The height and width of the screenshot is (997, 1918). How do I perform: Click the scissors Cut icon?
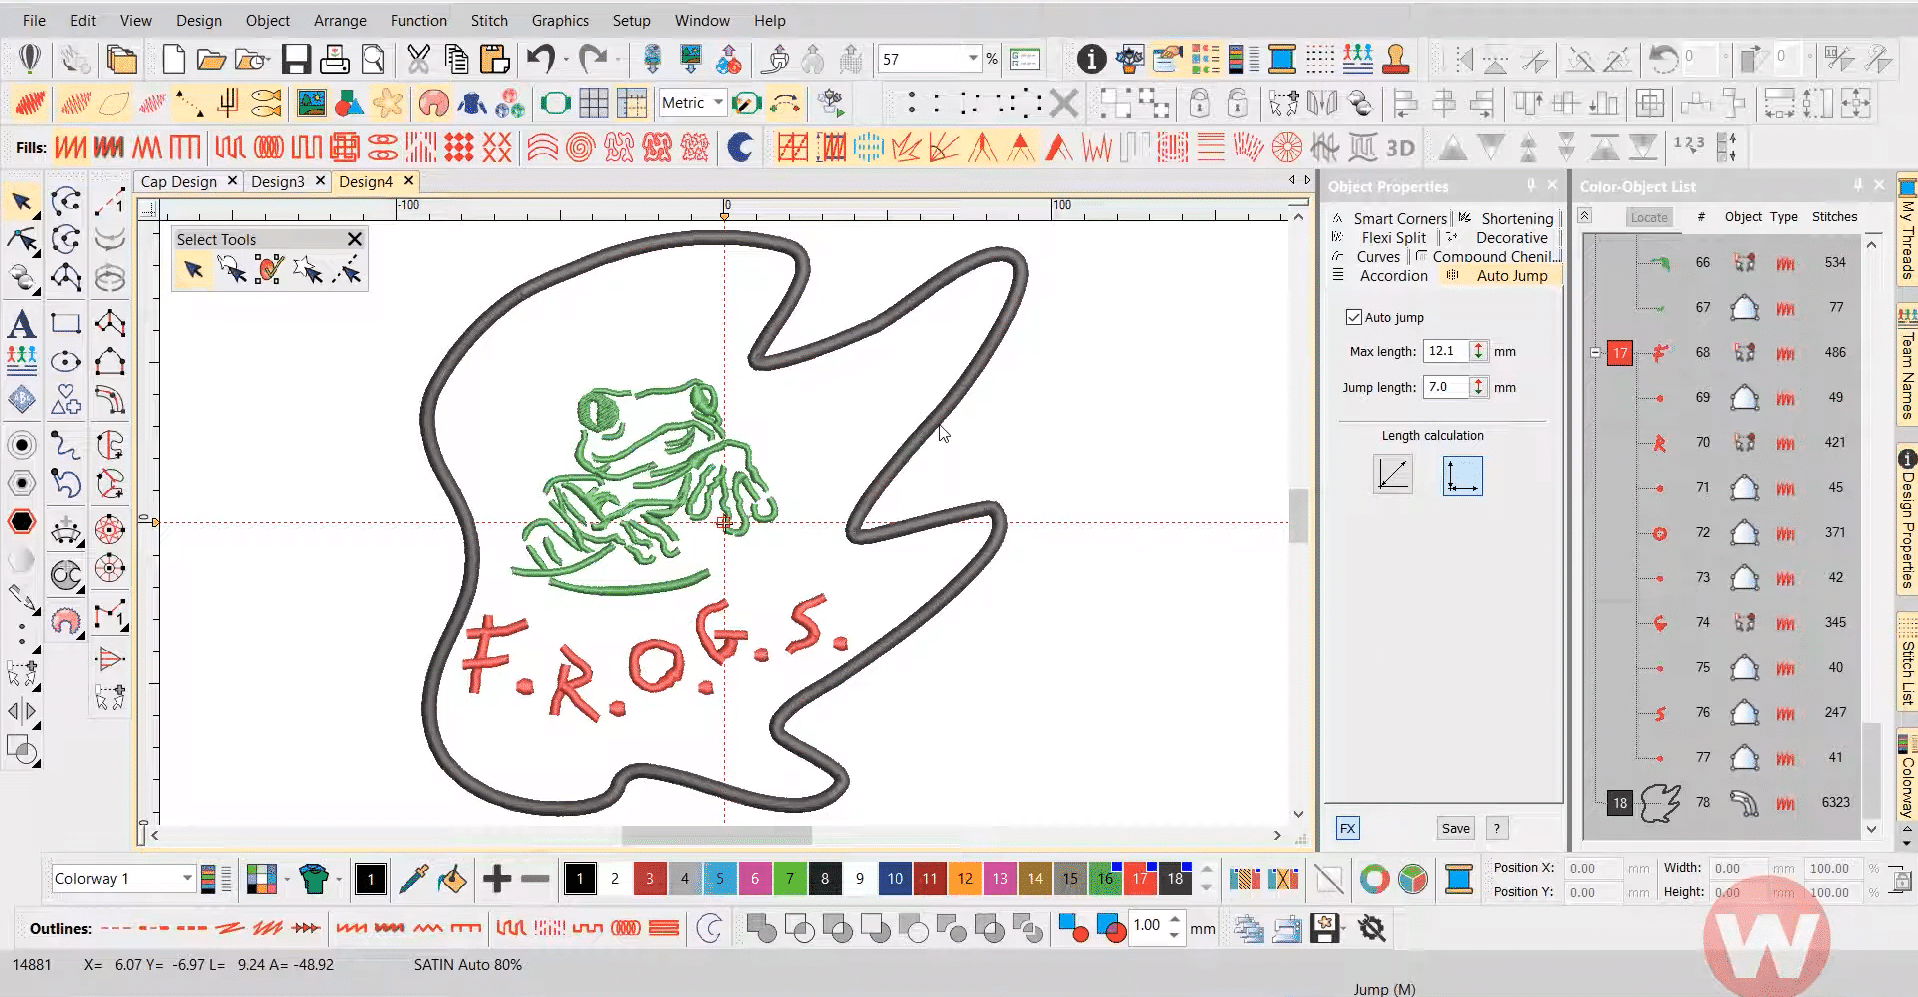pos(418,60)
